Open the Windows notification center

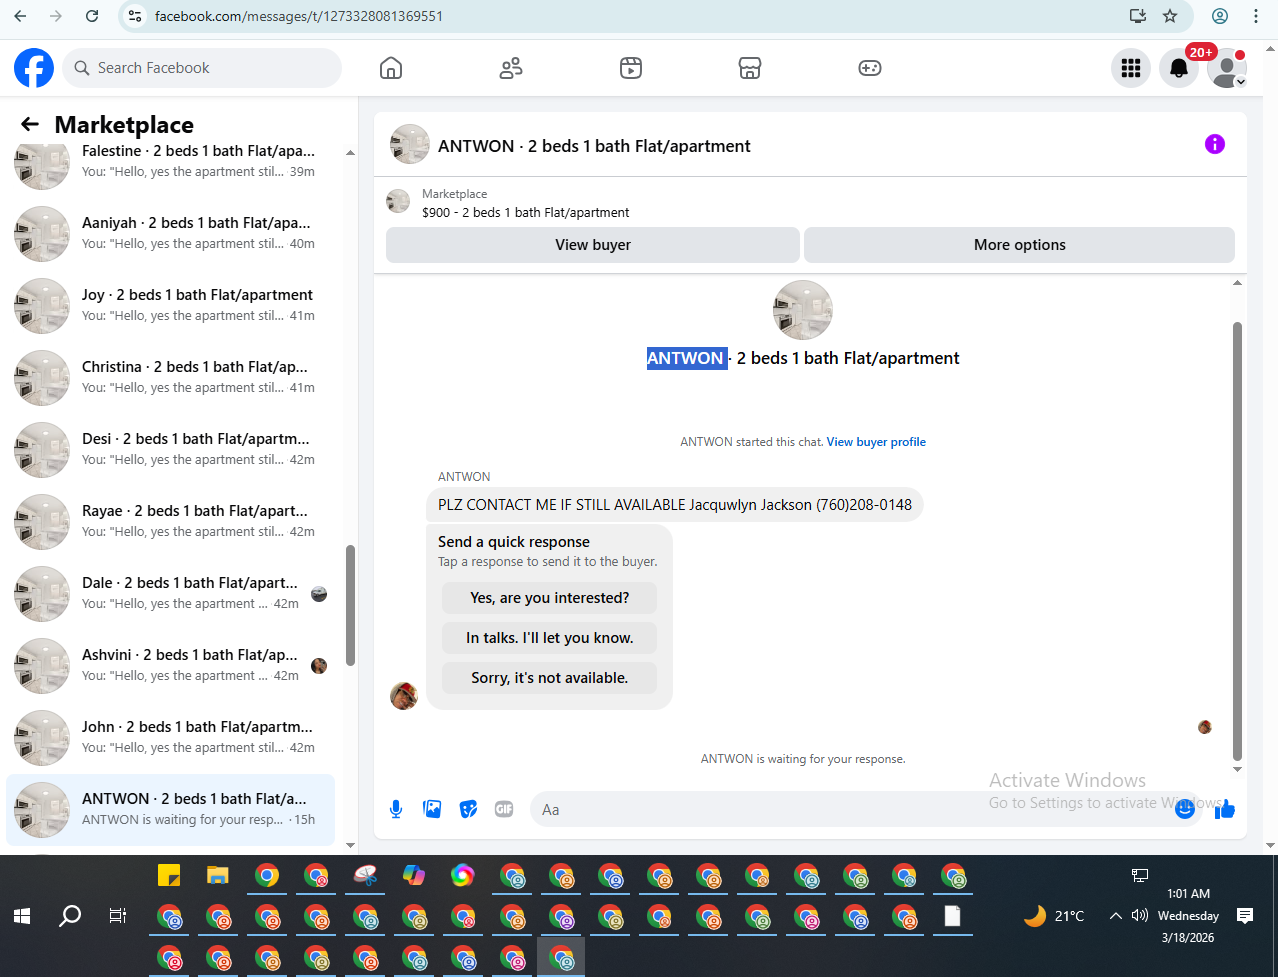point(1245,916)
